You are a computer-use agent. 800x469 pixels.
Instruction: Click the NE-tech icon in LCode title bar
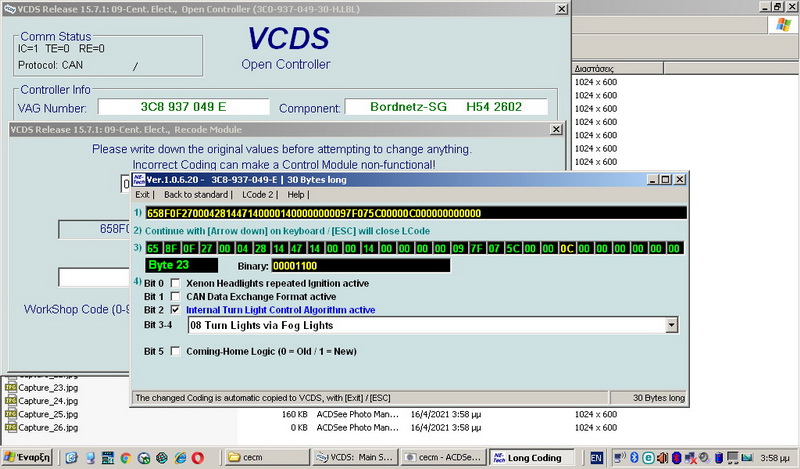click(x=138, y=179)
